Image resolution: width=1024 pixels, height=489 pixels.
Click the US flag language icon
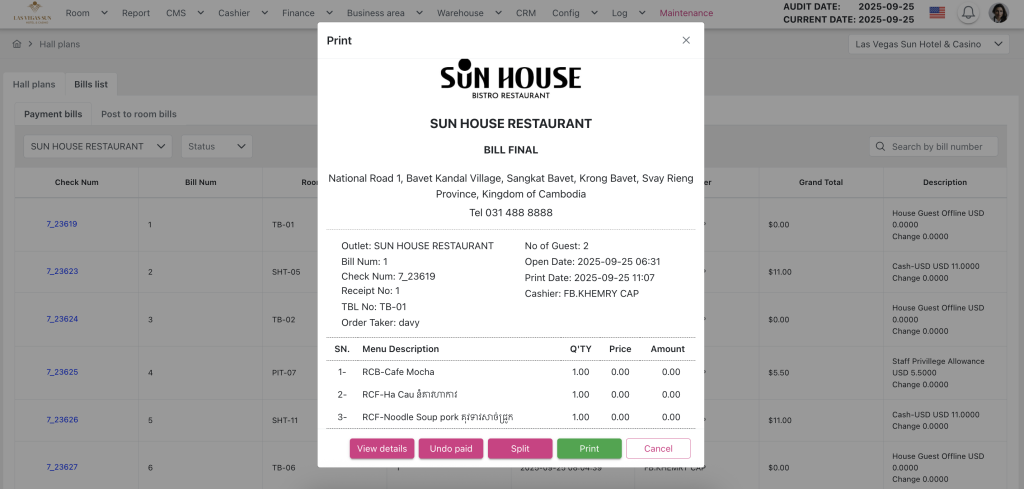[x=937, y=13]
